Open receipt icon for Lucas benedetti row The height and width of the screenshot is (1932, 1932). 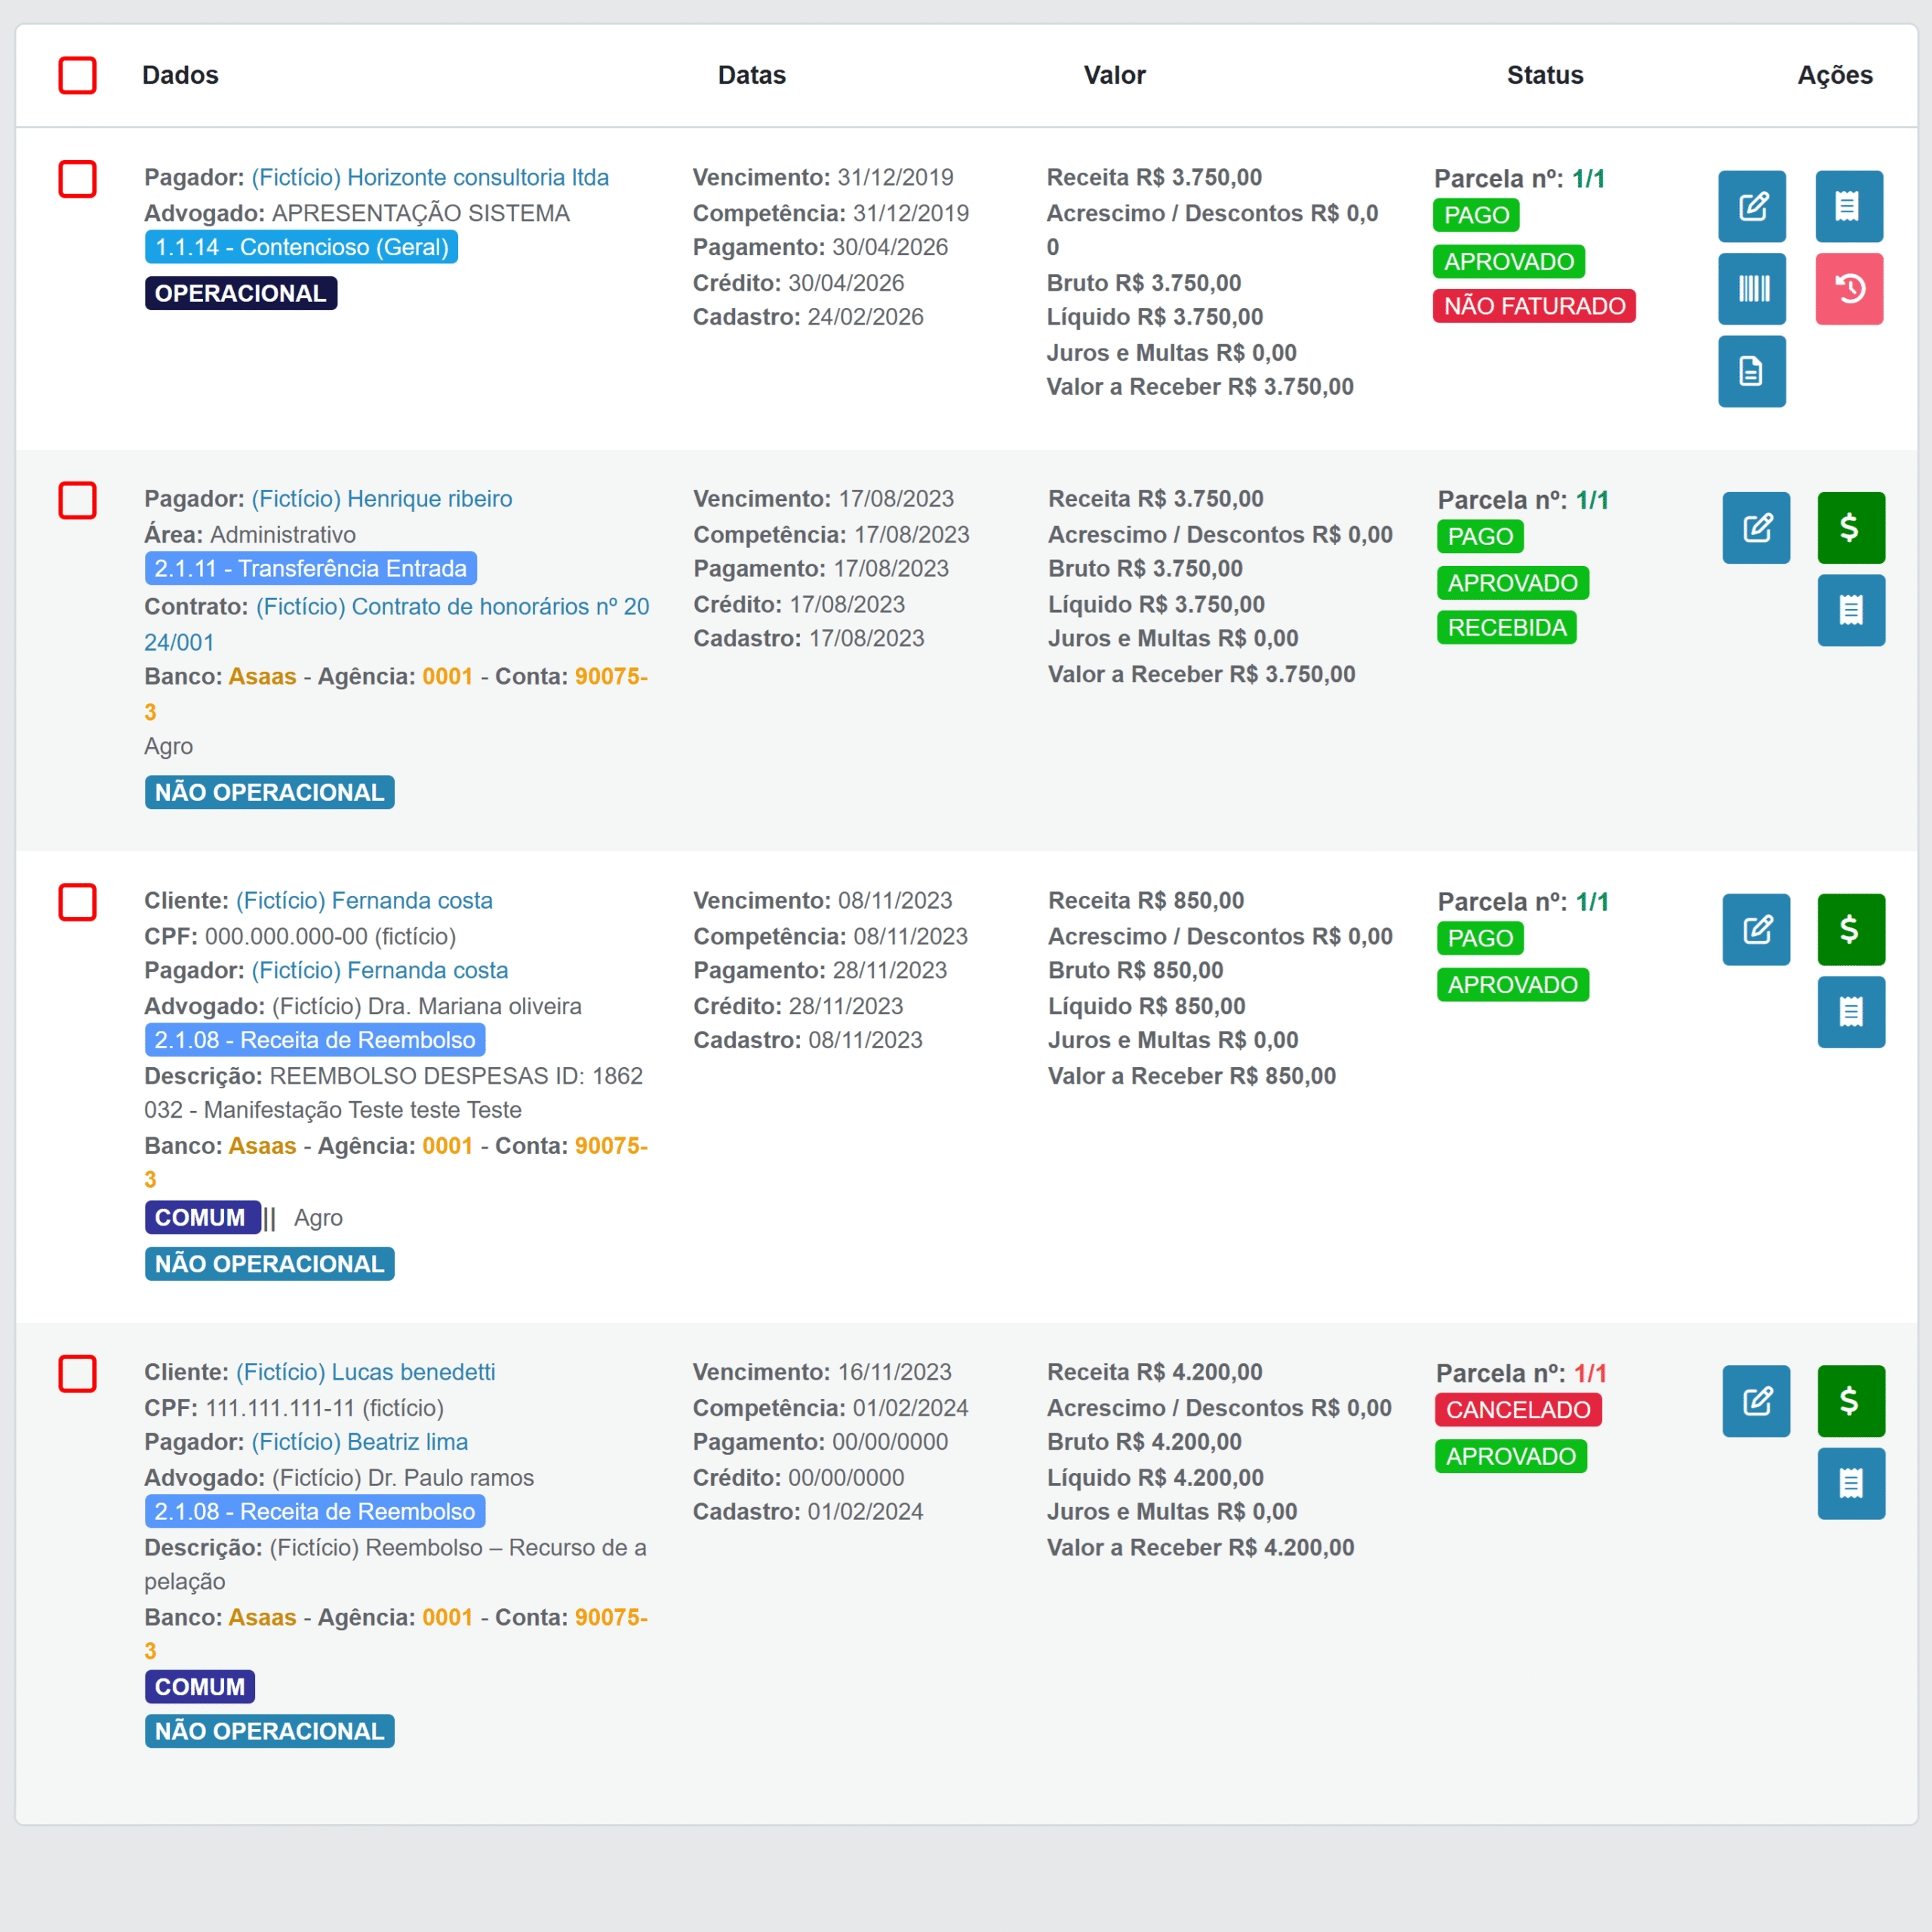pos(1851,1484)
